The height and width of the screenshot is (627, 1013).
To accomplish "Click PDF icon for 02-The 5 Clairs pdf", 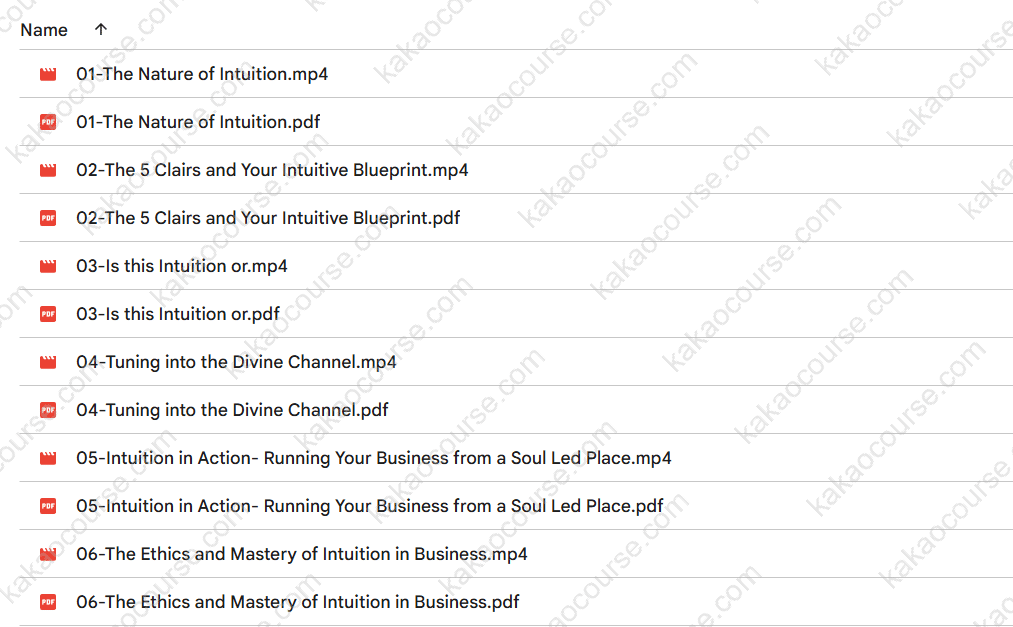I will 48,218.
